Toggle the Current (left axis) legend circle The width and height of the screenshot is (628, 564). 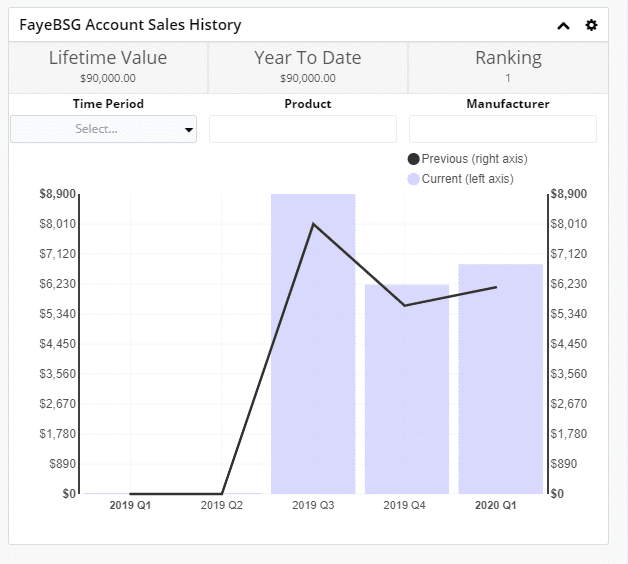(413, 179)
